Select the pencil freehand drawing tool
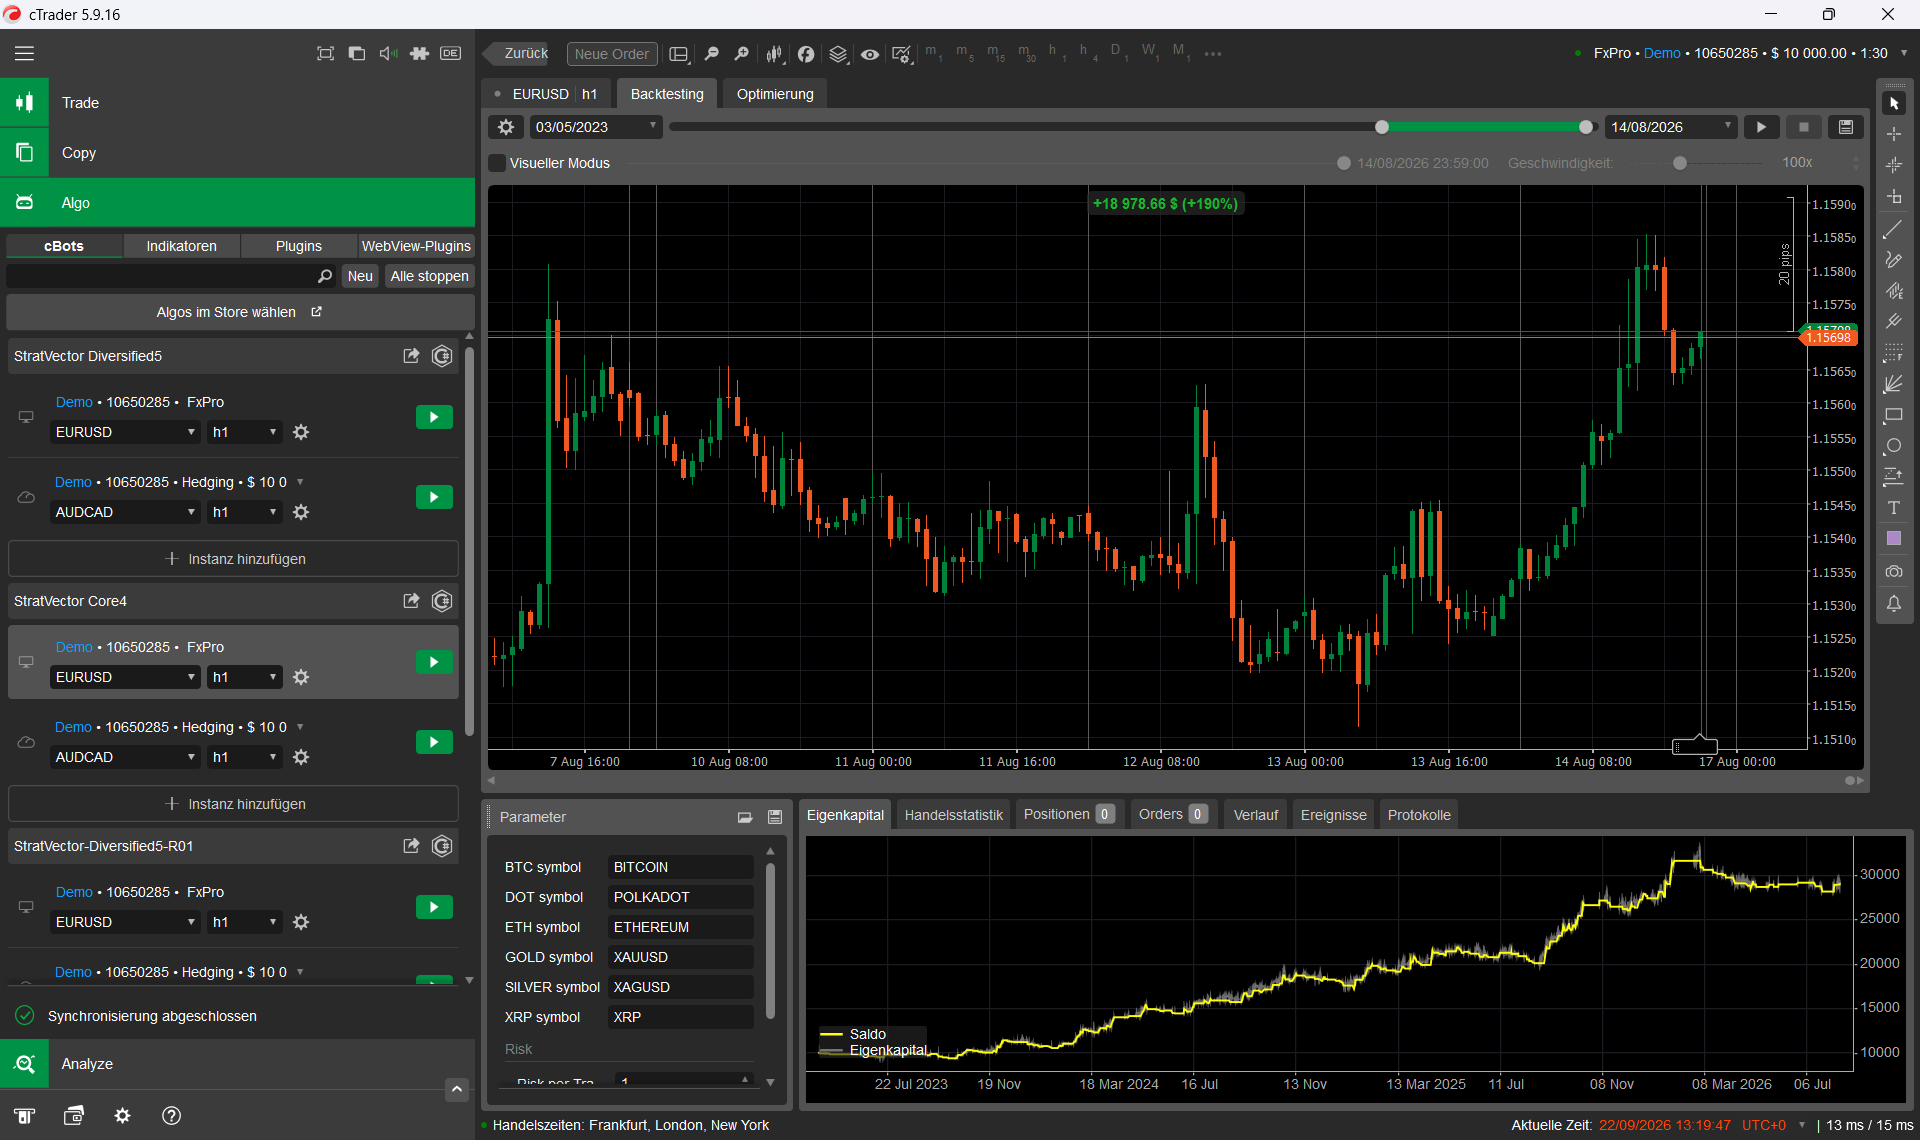1920x1140 pixels. pos(1894,260)
